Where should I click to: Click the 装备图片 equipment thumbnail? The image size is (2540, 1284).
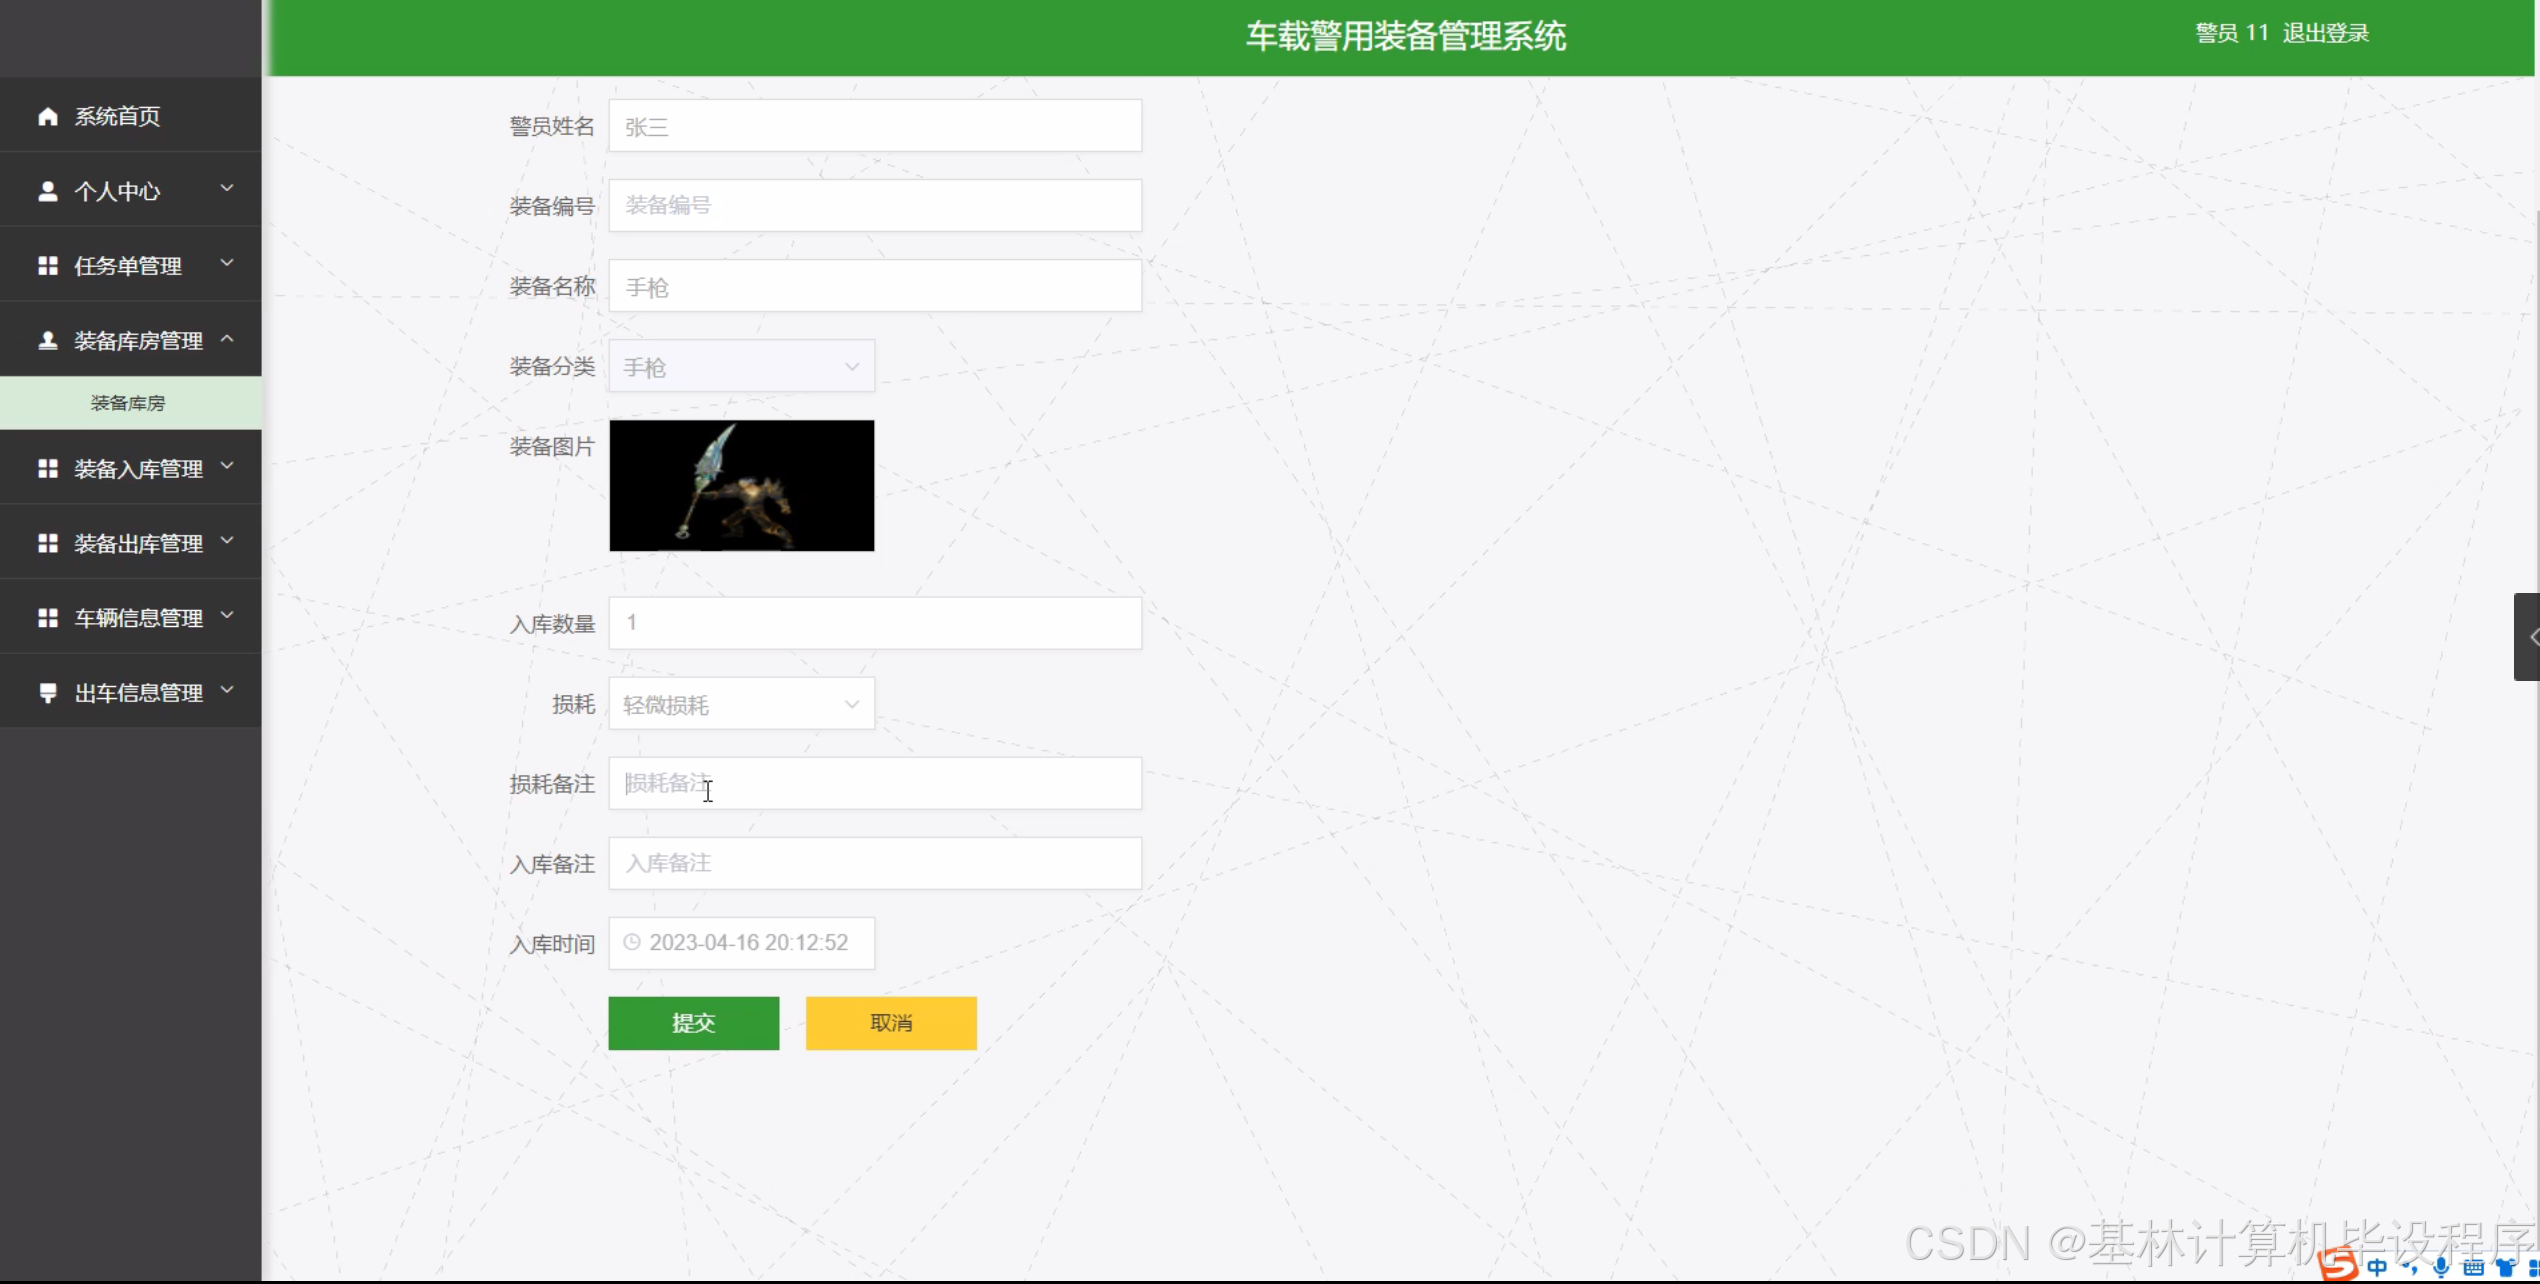coord(741,485)
